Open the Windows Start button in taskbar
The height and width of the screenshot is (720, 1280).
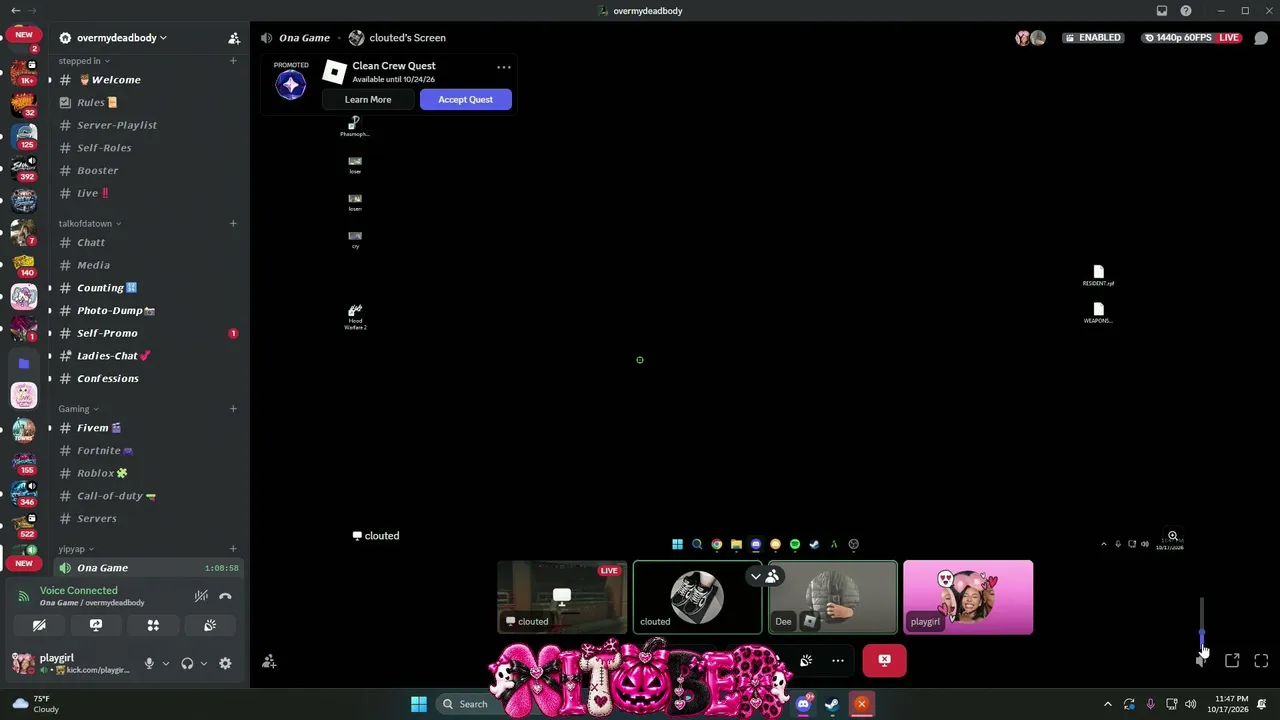[419, 704]
